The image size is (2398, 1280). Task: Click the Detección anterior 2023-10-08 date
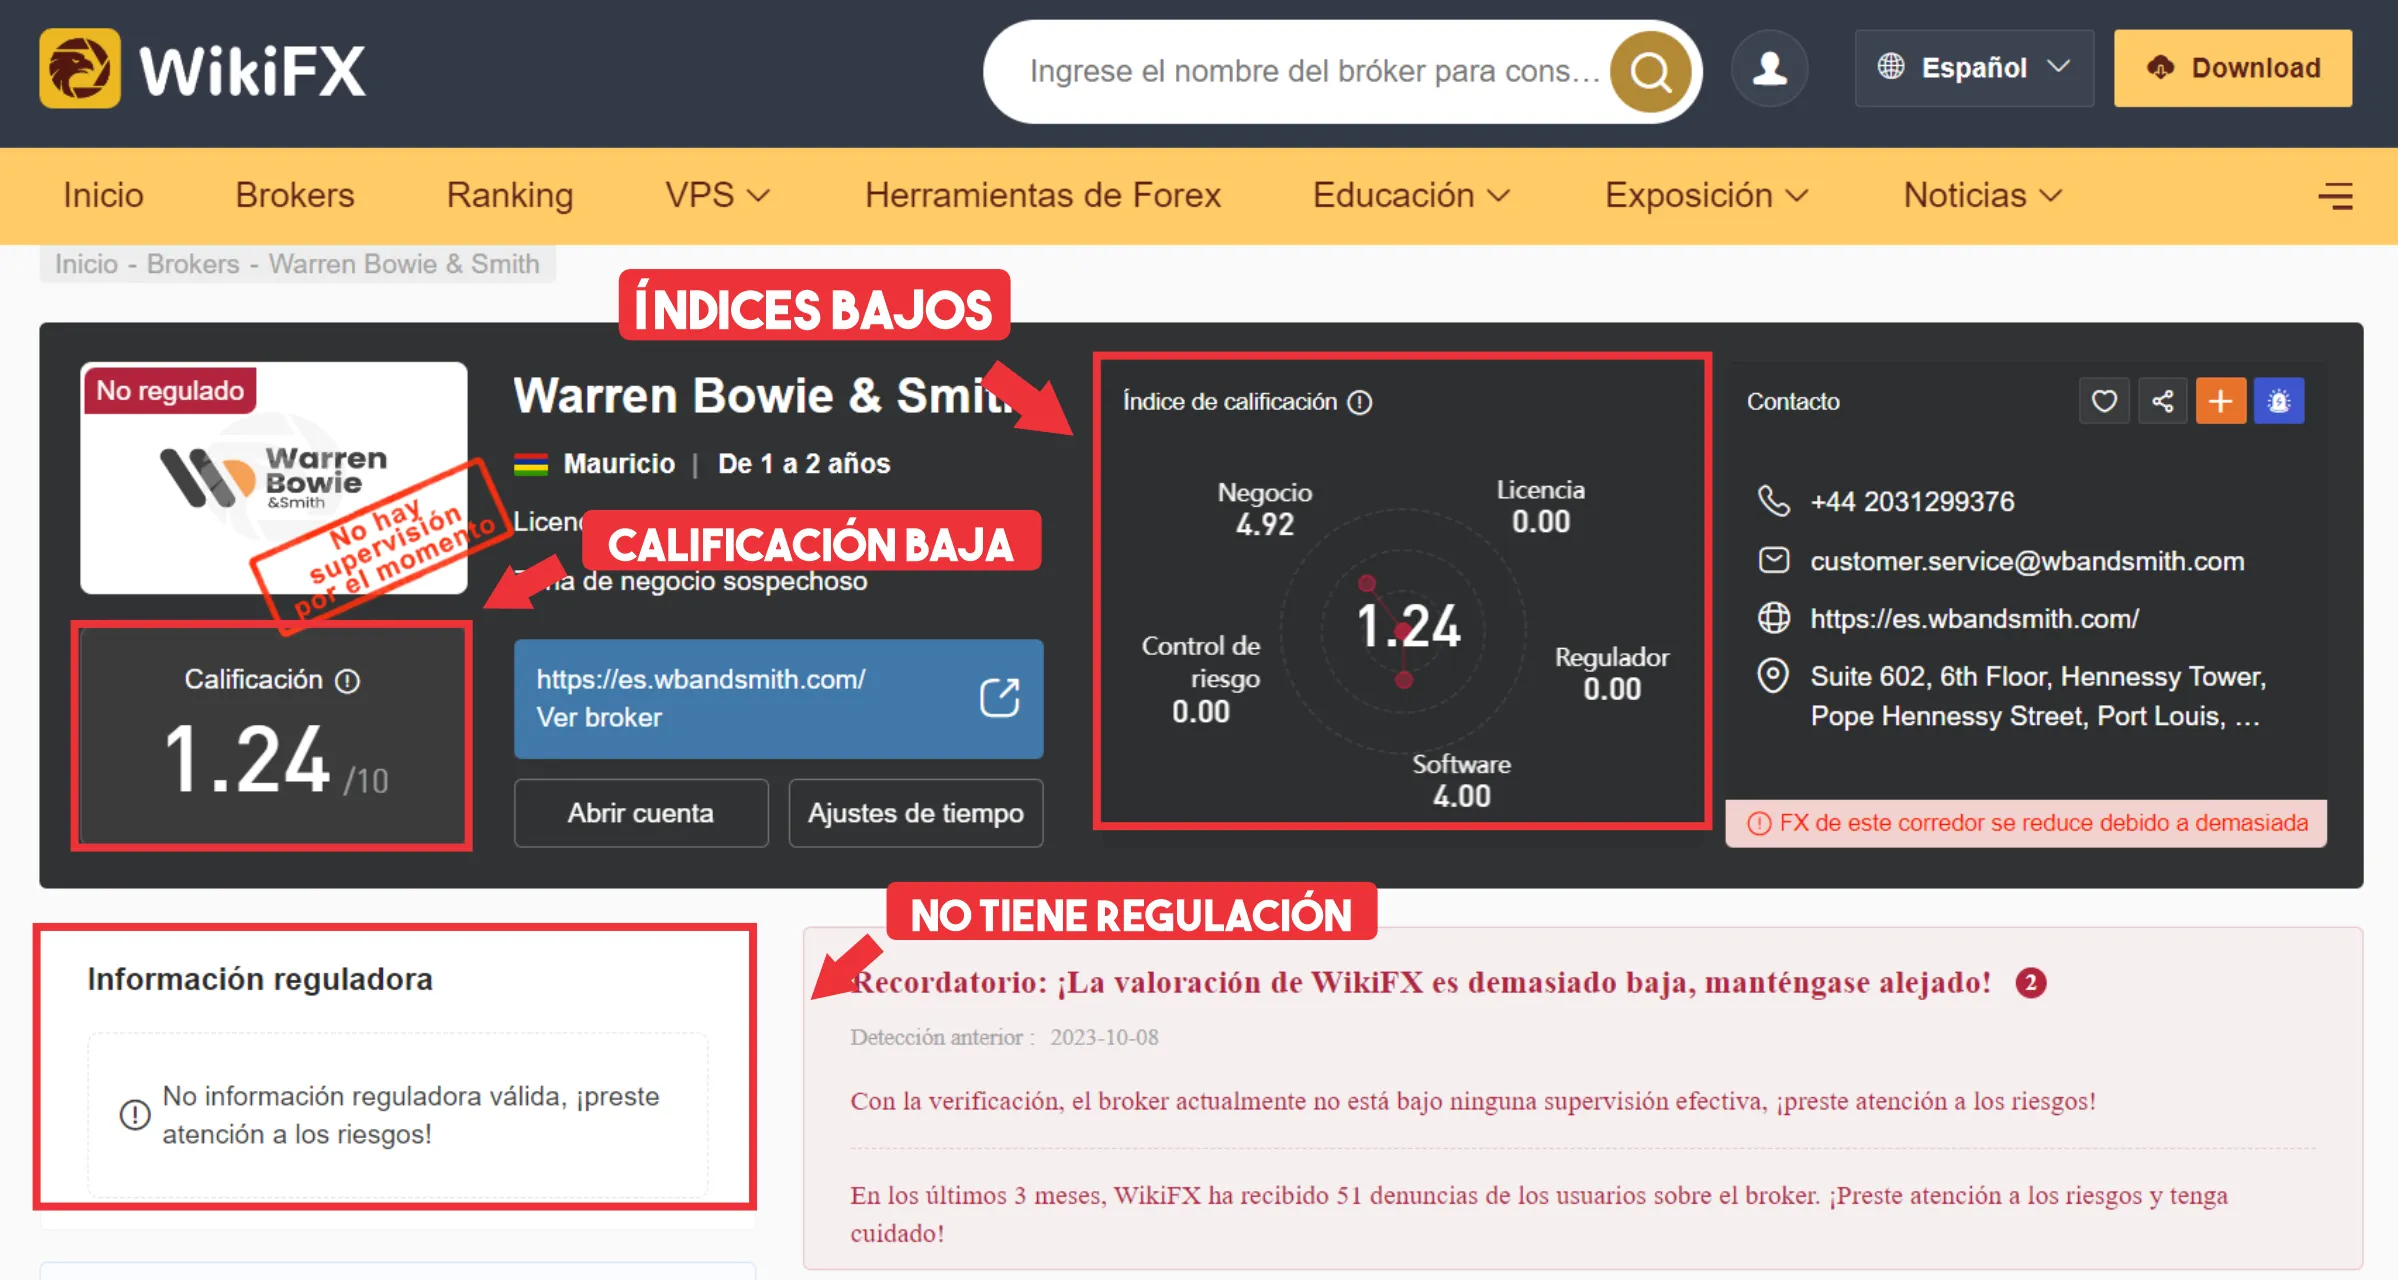pyautogui.click(x=1004, y=1037)
